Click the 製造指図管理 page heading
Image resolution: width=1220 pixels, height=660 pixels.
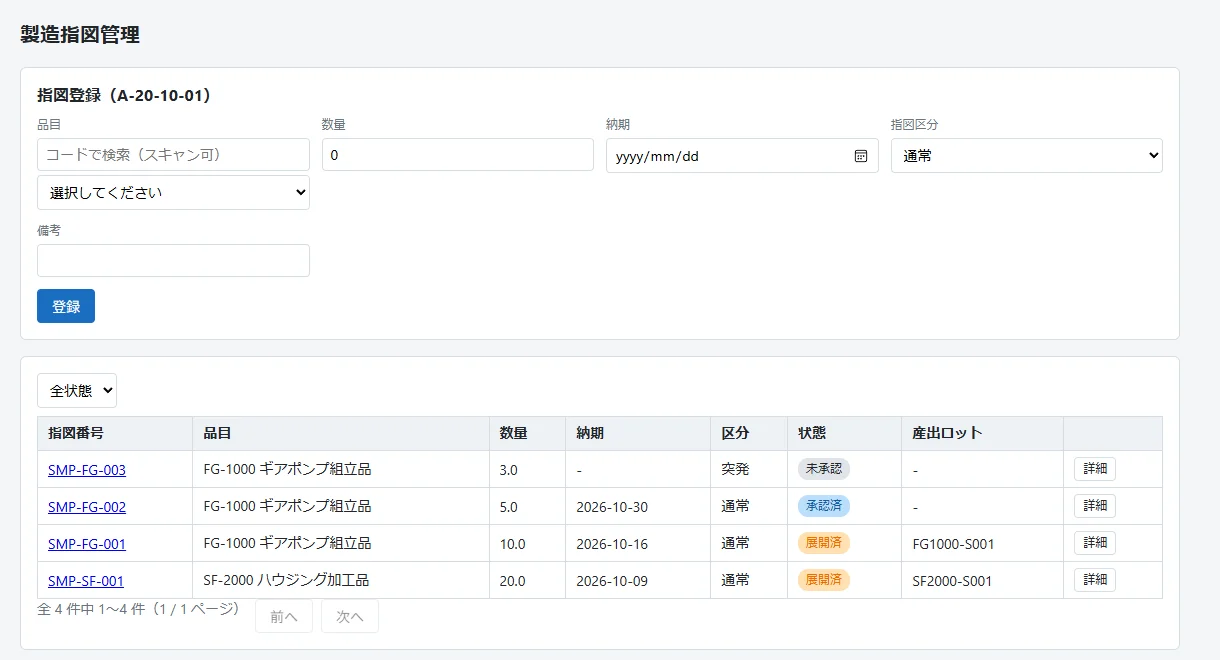pyautogui.click(x=80, y=34)
